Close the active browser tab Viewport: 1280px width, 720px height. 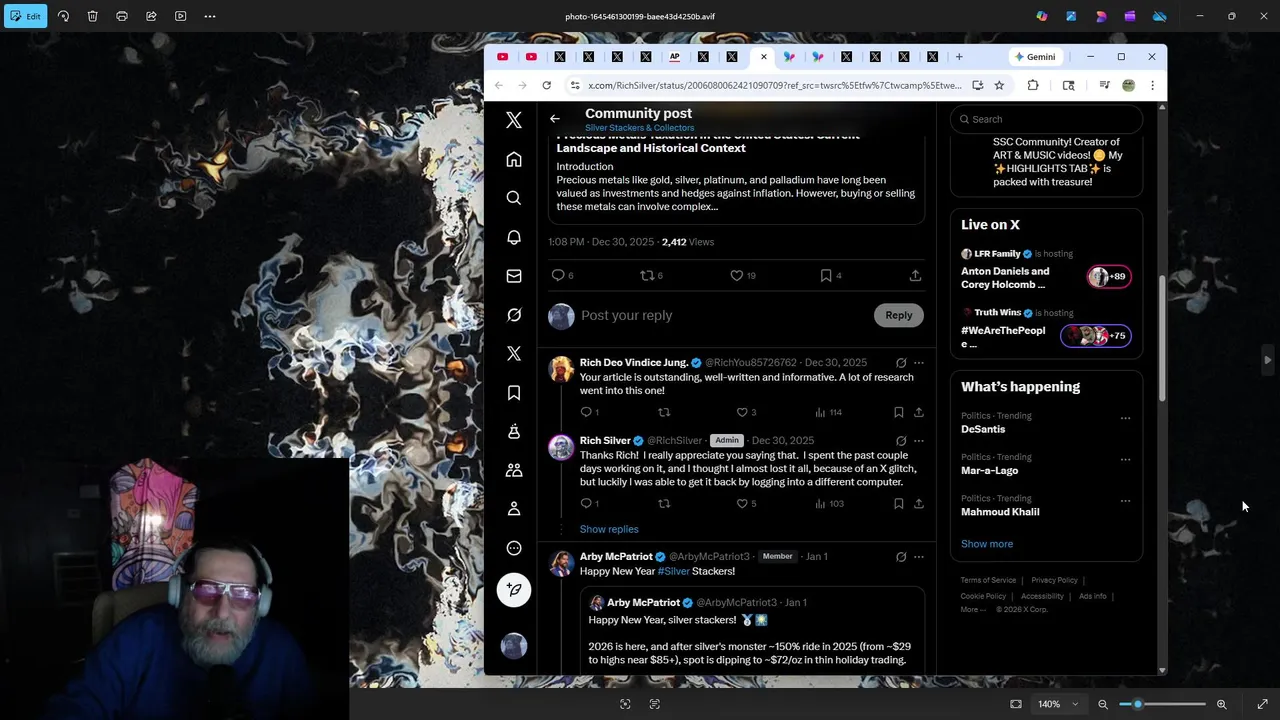pos(764,57)
